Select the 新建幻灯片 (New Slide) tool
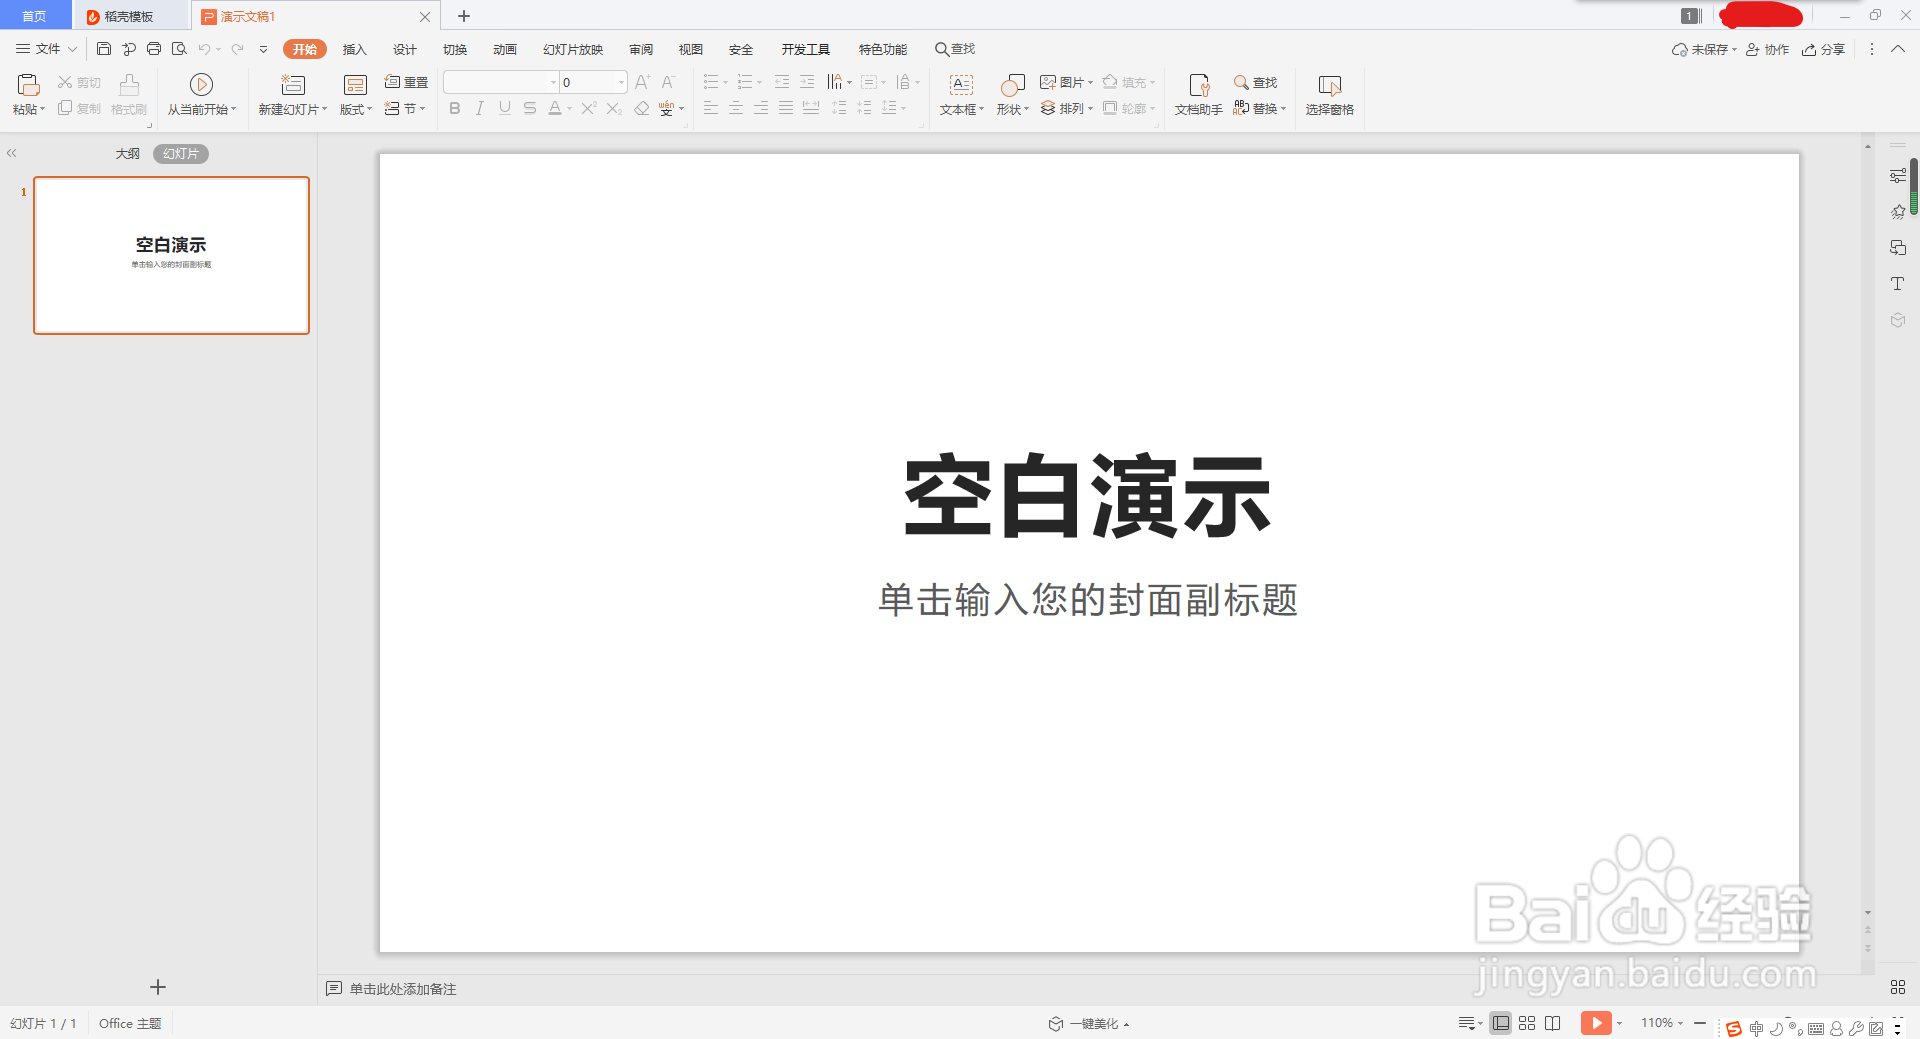 point(291,95)
